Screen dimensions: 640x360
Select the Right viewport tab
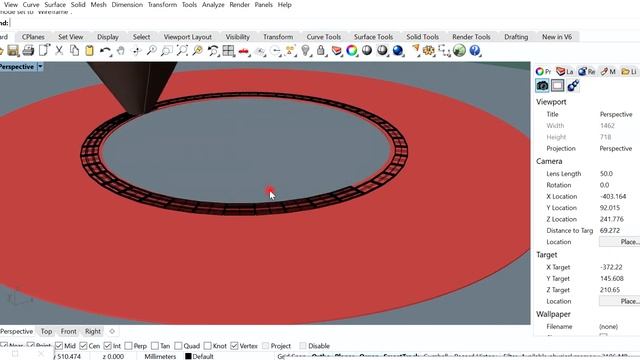(93, 331)
